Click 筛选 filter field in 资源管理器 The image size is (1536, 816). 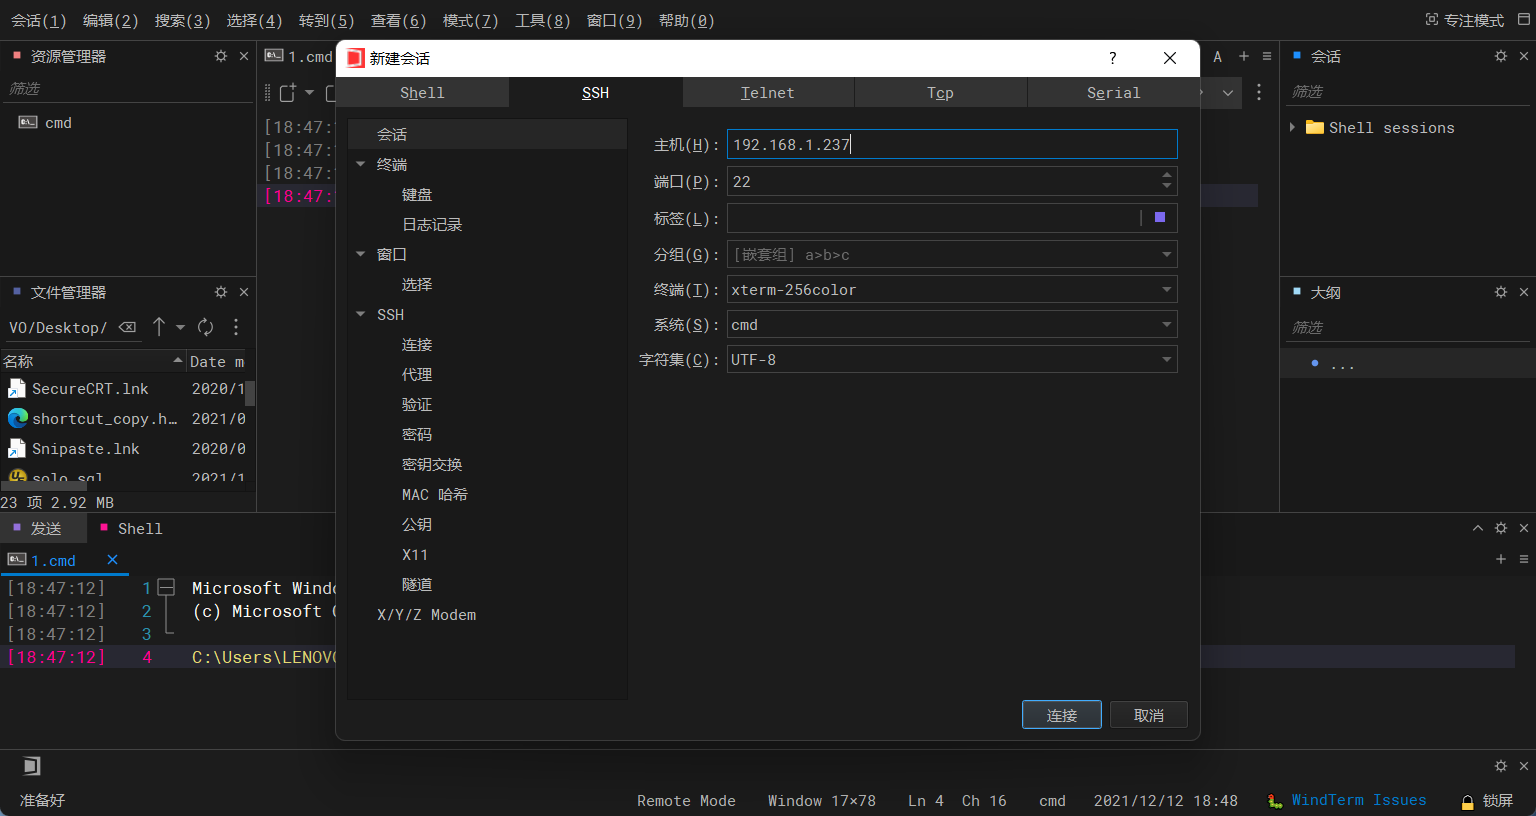(x=127, y=88)
